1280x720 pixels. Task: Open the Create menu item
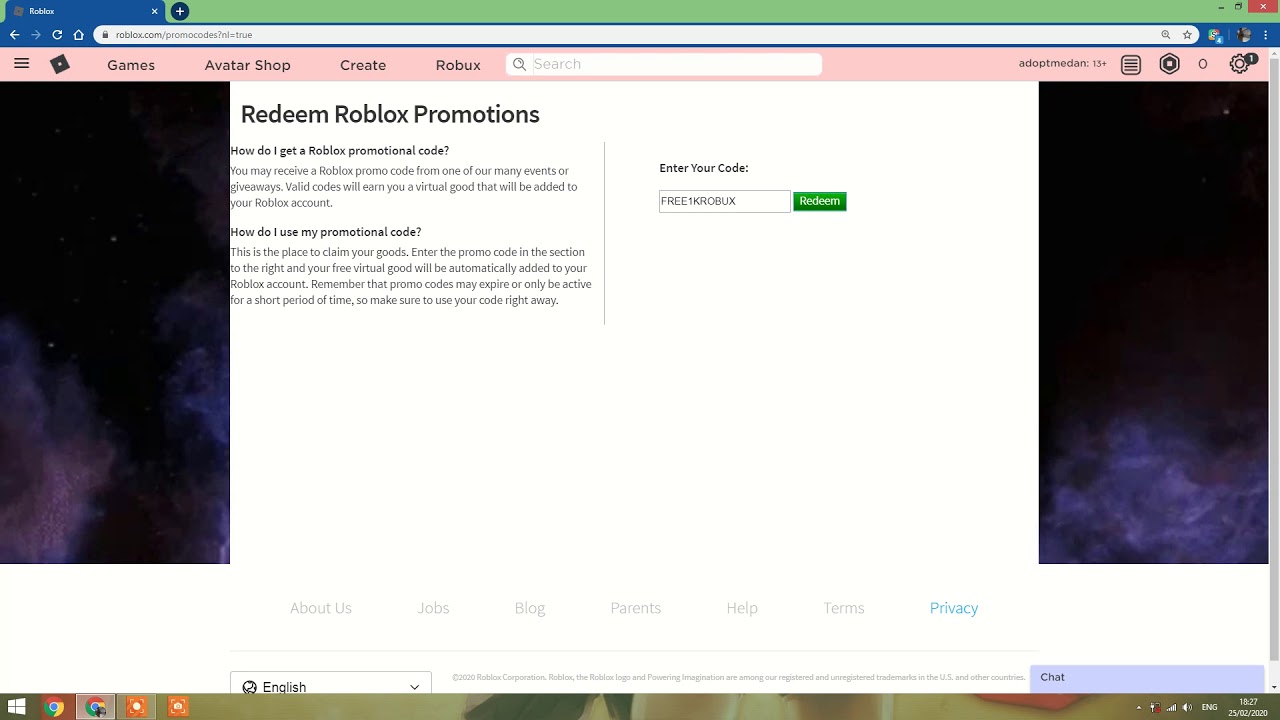363,65
